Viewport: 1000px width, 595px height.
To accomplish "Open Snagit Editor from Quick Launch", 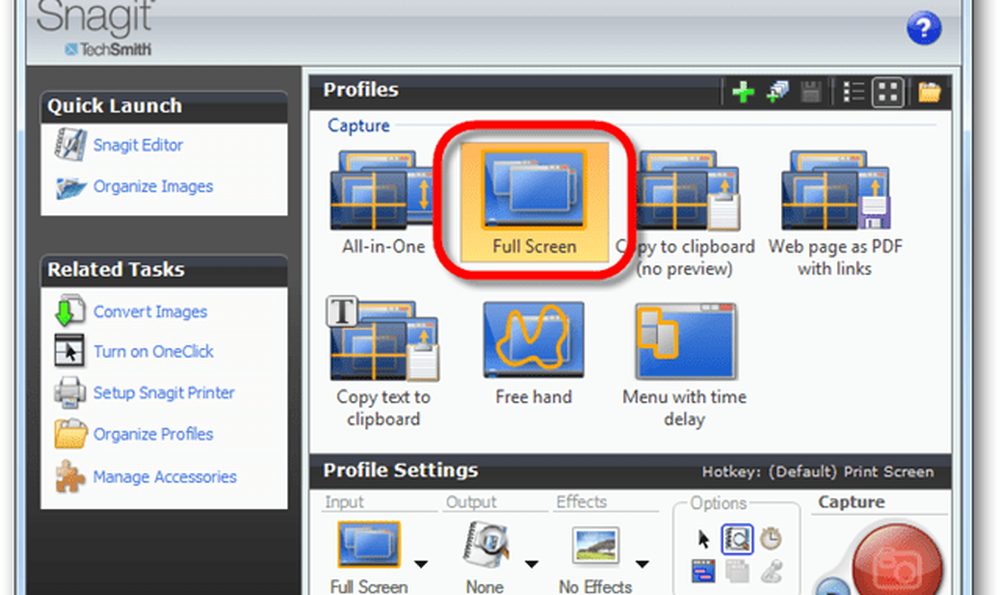I will (x=138, y=145).
